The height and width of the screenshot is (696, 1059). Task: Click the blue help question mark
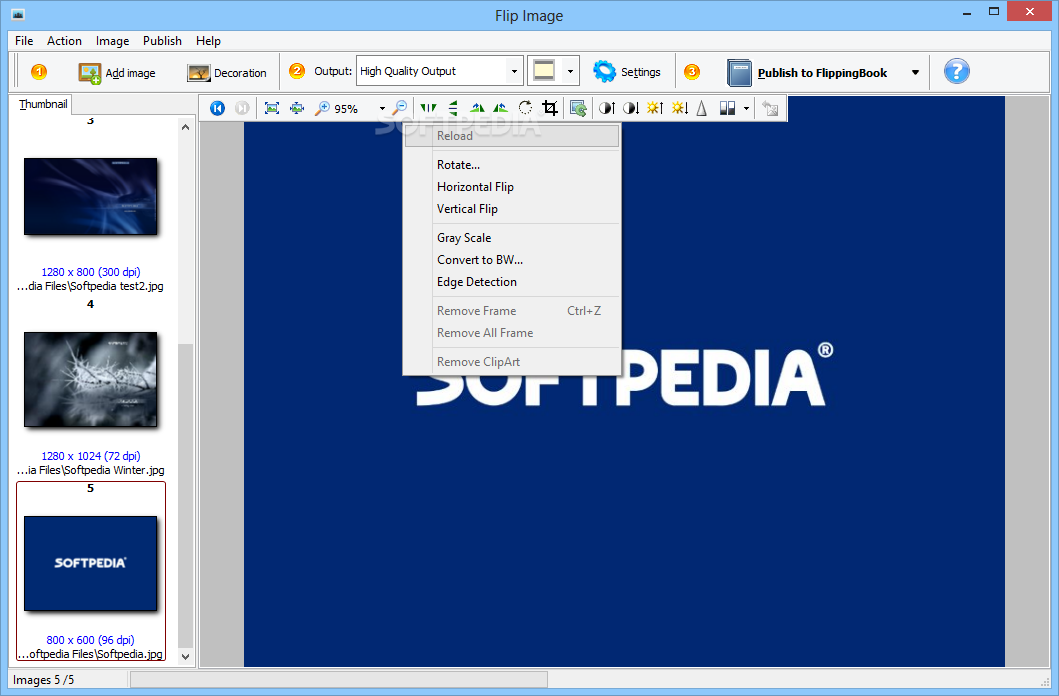(x=956, y=71)
